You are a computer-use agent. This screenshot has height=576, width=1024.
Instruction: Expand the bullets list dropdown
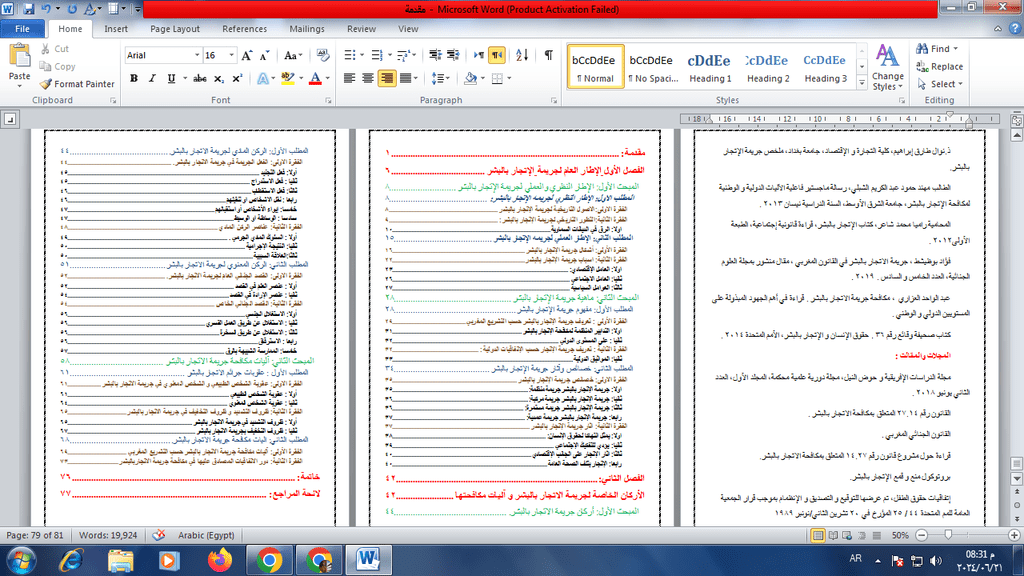tap(362, 56)
